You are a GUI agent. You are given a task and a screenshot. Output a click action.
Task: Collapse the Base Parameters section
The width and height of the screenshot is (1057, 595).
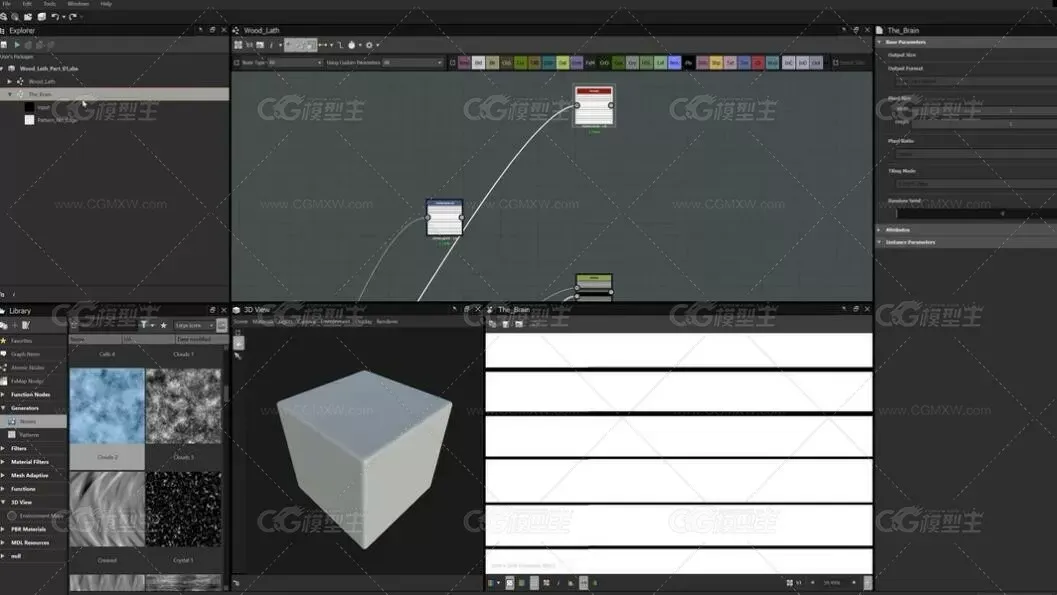[879, 42]
